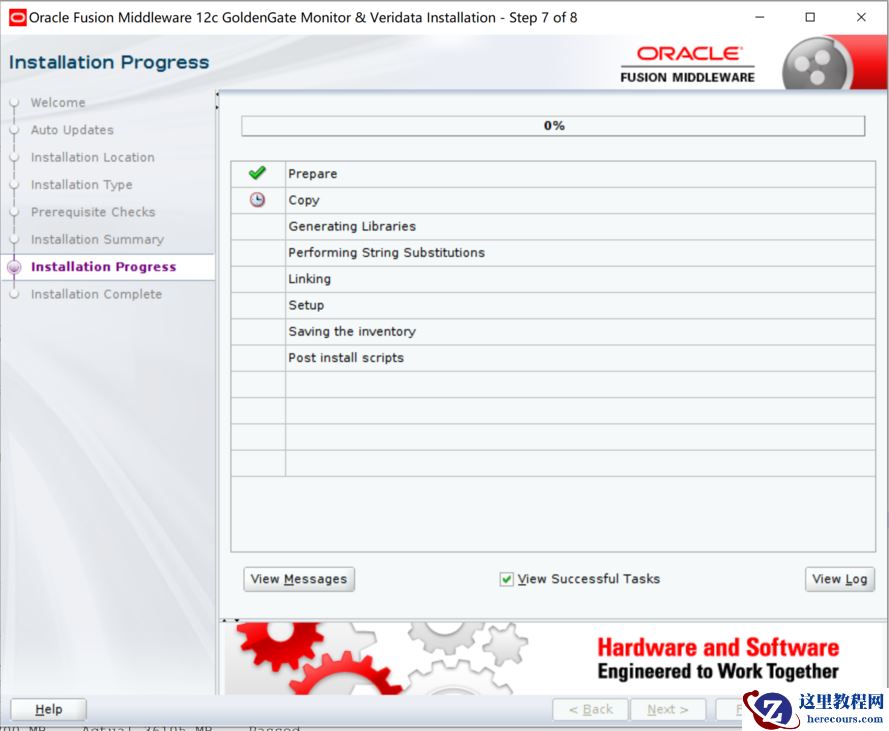Screen dimensions: 889x731
Task: Toggle View Successful Tasks checkbox
Action: coord(506,579)
